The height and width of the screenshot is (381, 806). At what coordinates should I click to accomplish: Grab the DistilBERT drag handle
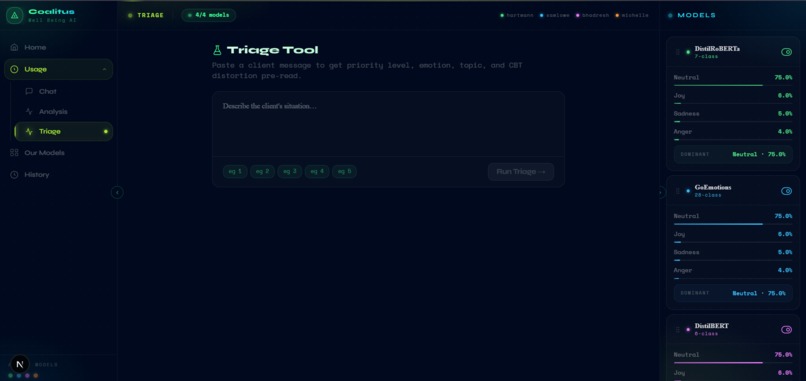677,330
